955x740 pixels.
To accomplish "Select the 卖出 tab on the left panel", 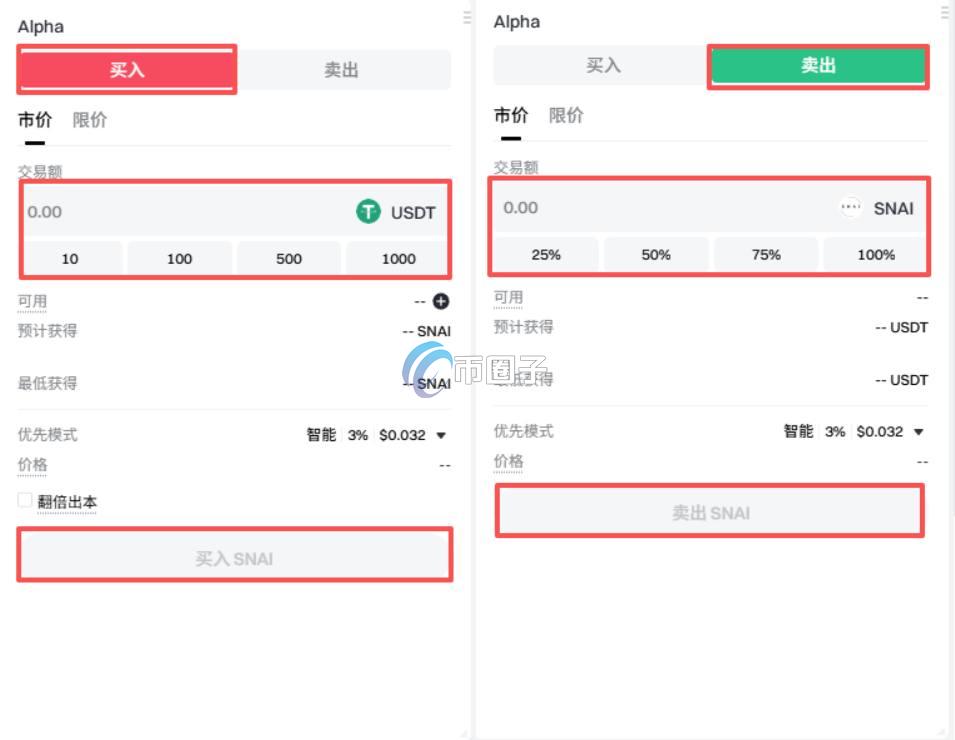I will click(x=343, y=67).
